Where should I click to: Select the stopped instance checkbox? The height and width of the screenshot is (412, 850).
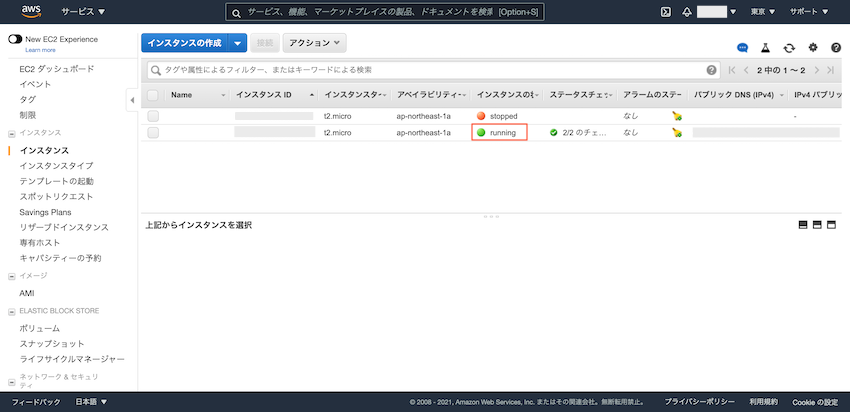(153, 116)
